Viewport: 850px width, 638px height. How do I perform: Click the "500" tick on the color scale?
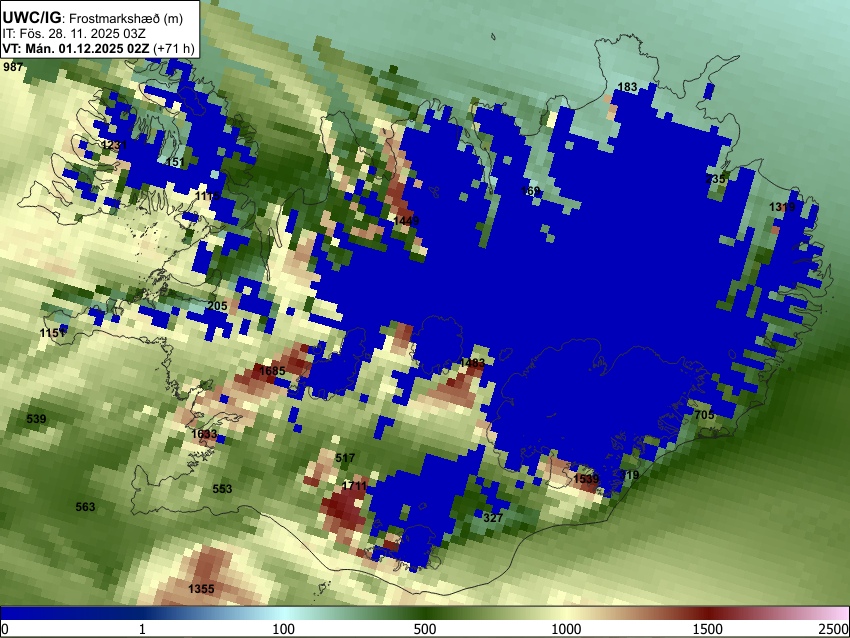click(425, 629)
